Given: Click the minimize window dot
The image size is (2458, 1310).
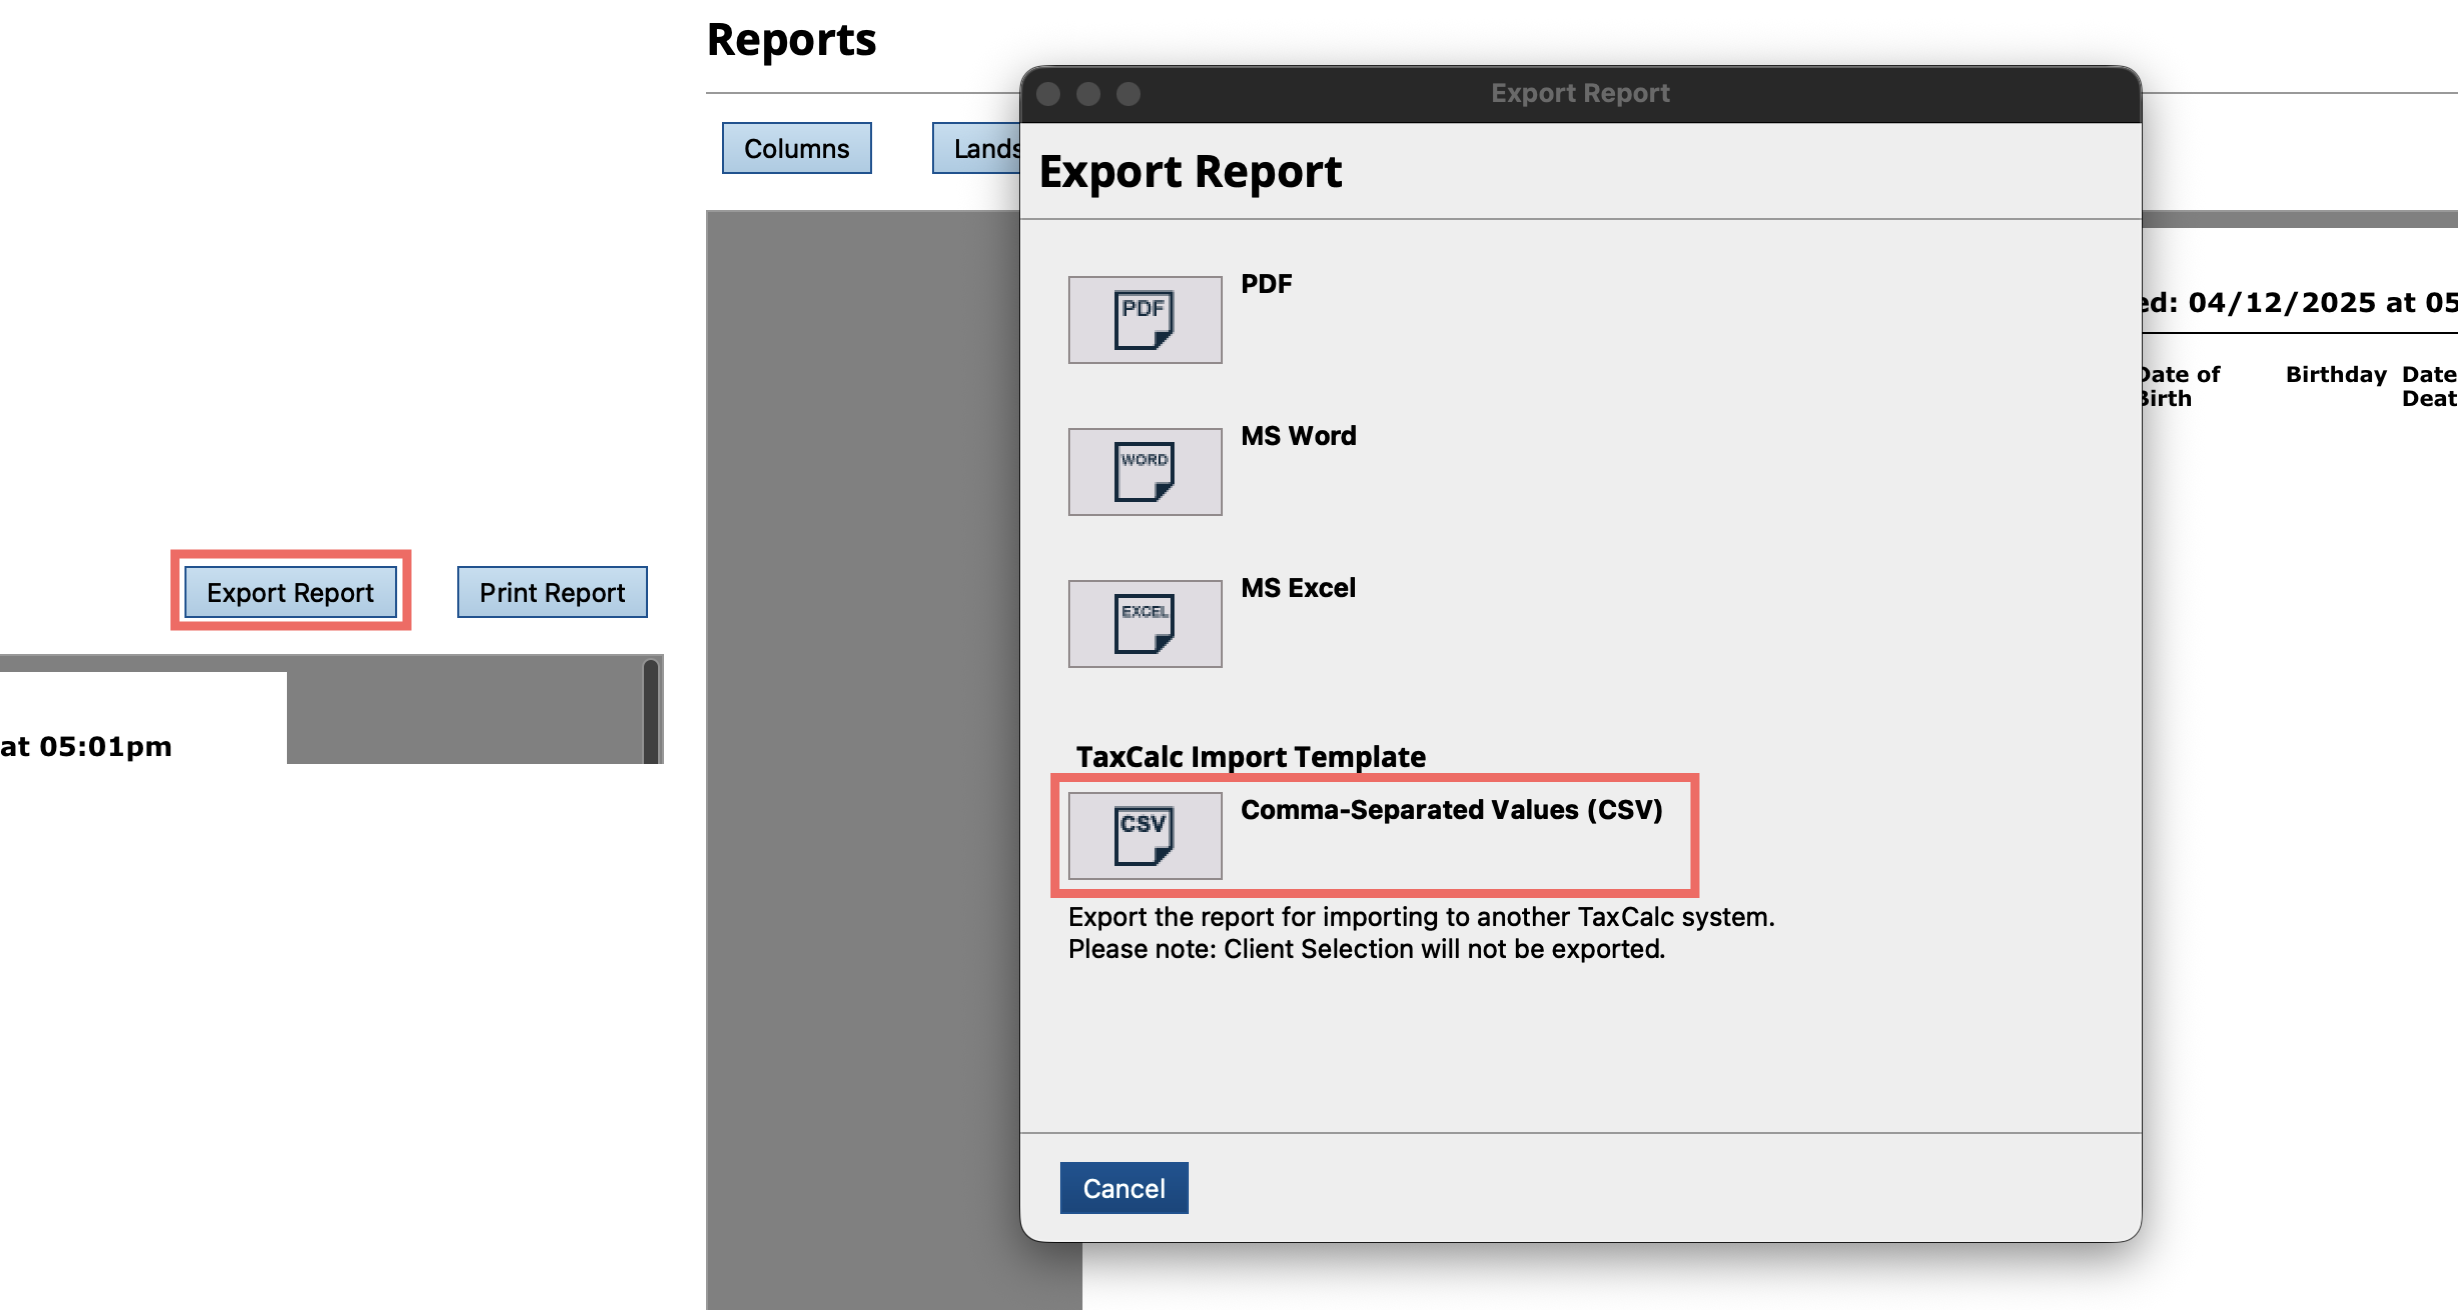Looking at the screenshot, I should click(1088, 93).
